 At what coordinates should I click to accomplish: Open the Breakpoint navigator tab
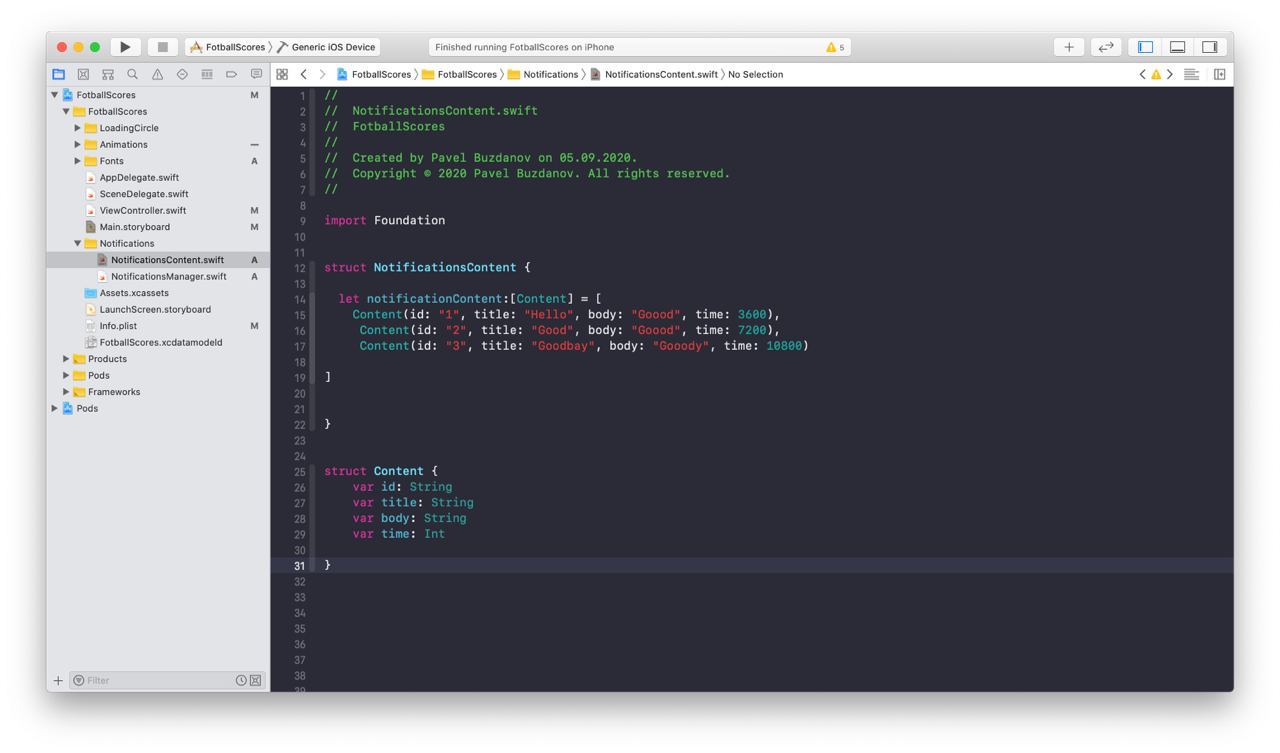click(231, 74)
